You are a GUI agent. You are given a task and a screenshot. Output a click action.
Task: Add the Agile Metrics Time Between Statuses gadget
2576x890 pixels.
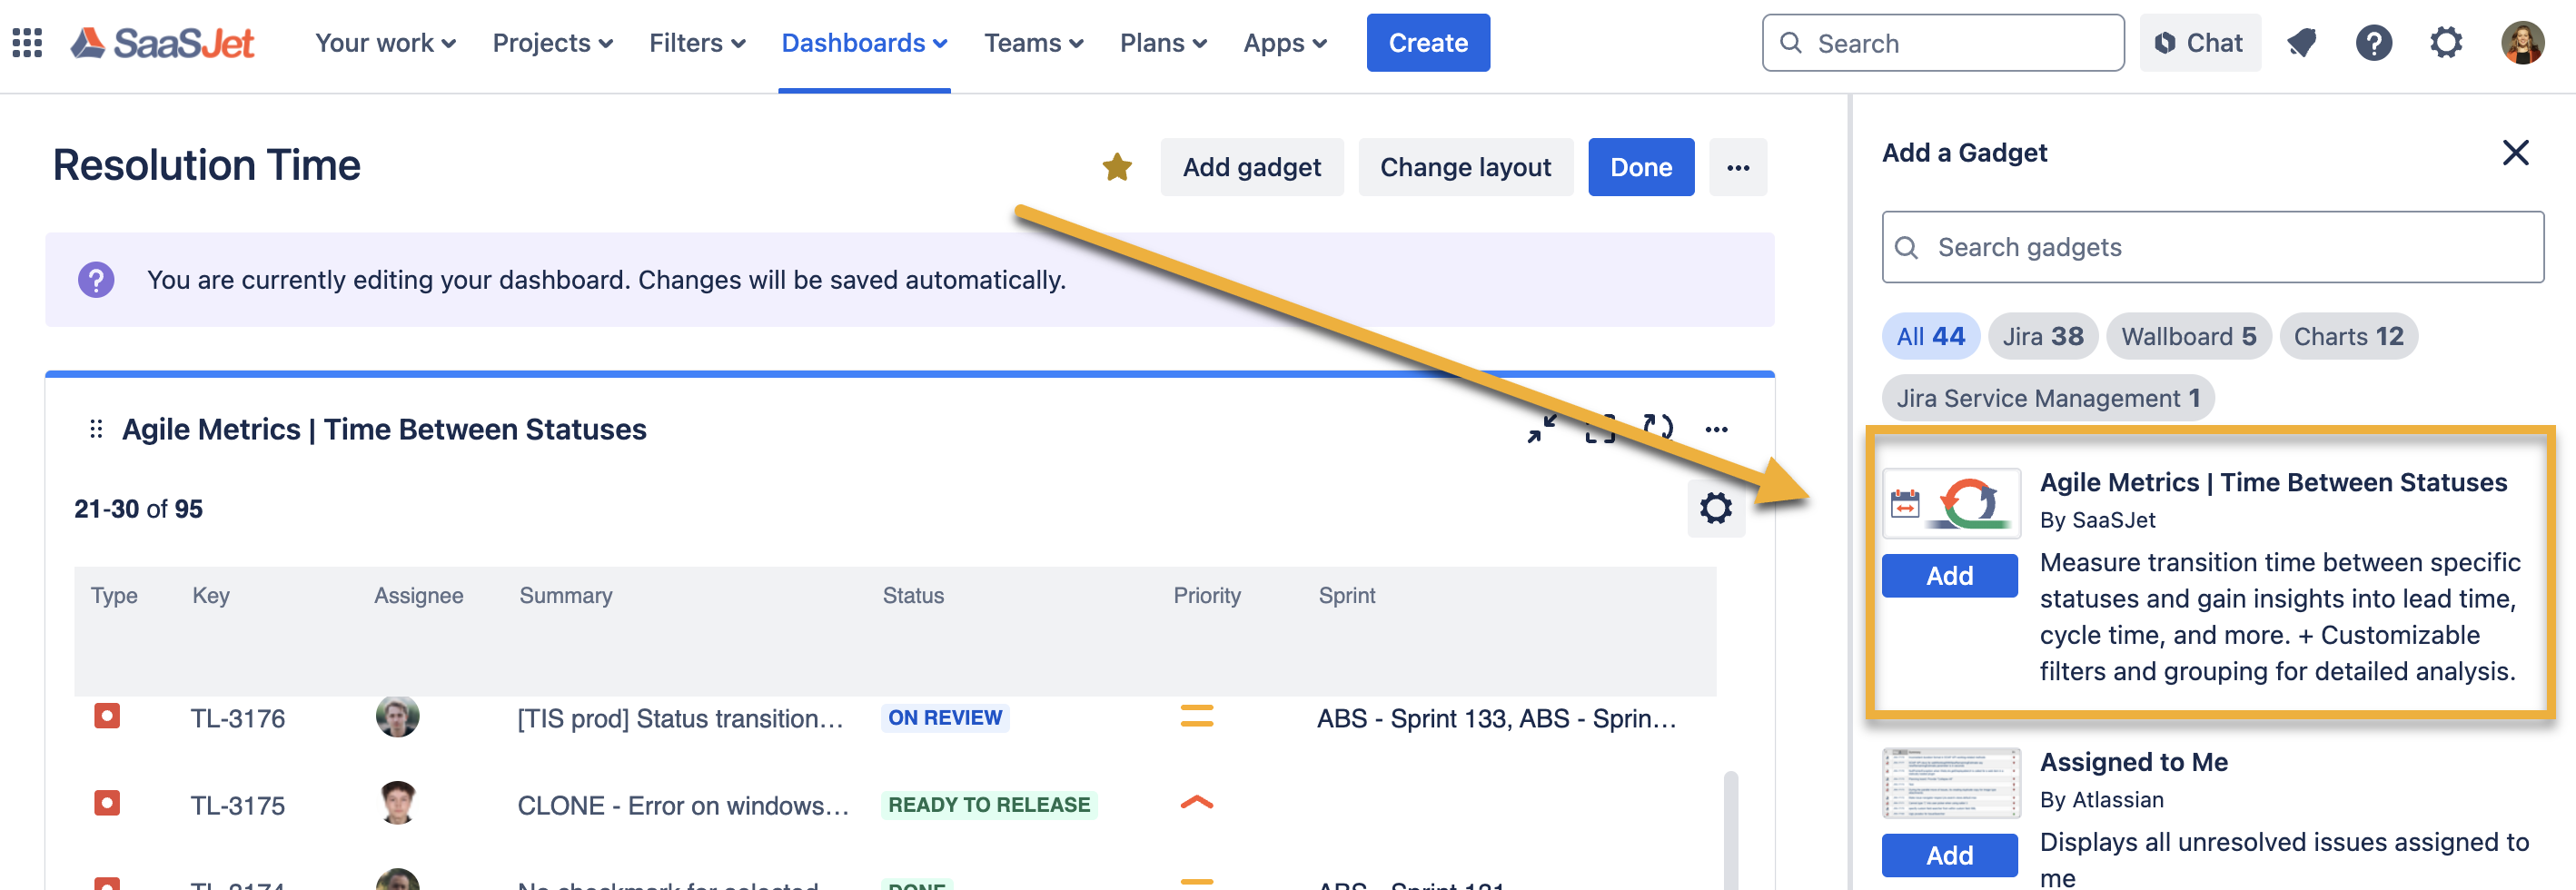pos(1949,575)
